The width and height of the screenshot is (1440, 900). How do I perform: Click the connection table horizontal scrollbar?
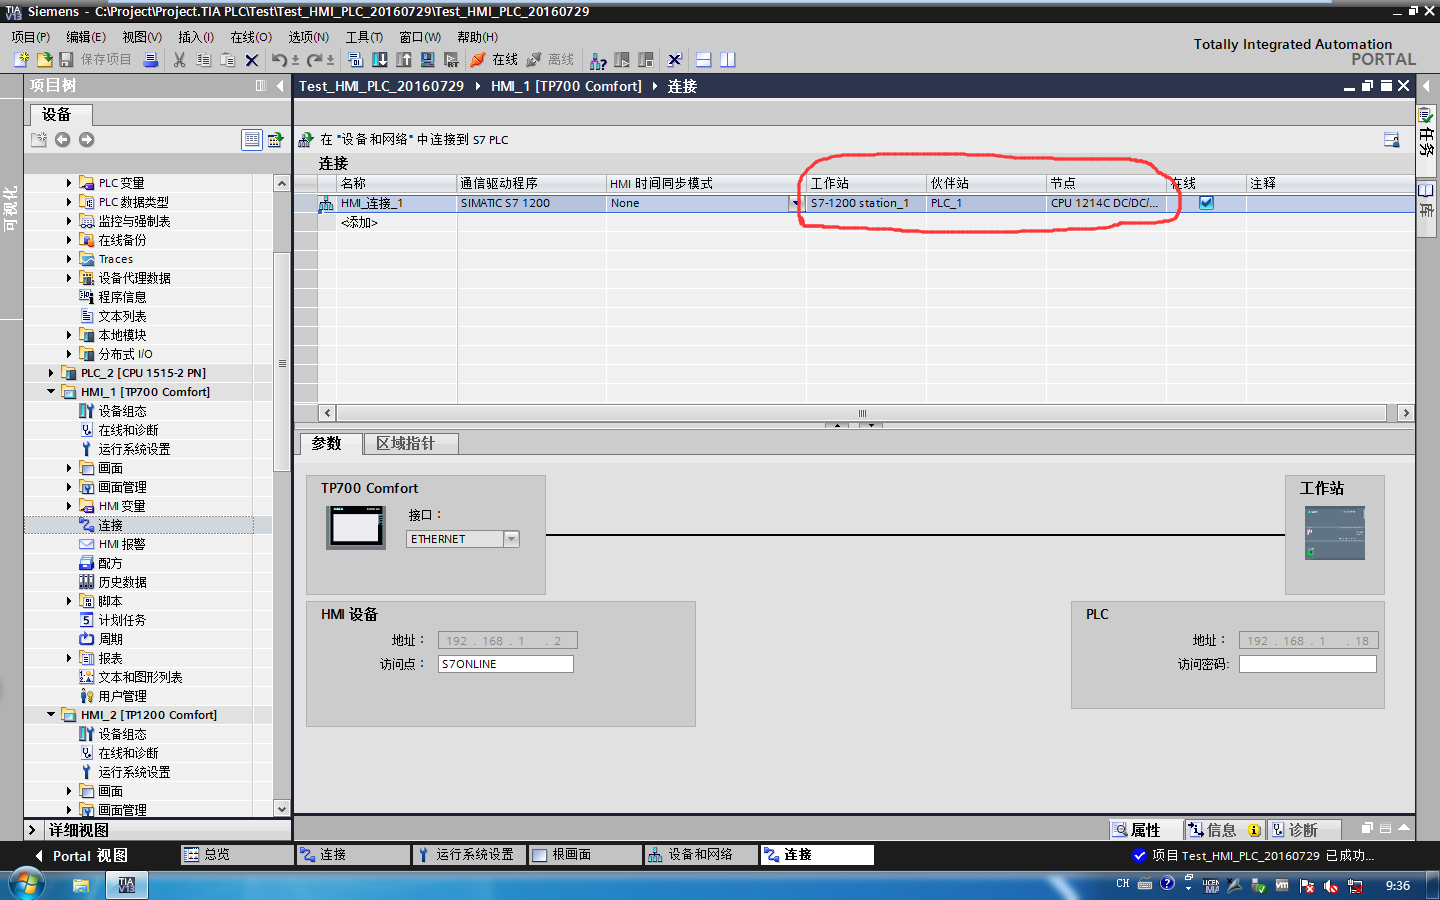[x=862, y=413]
